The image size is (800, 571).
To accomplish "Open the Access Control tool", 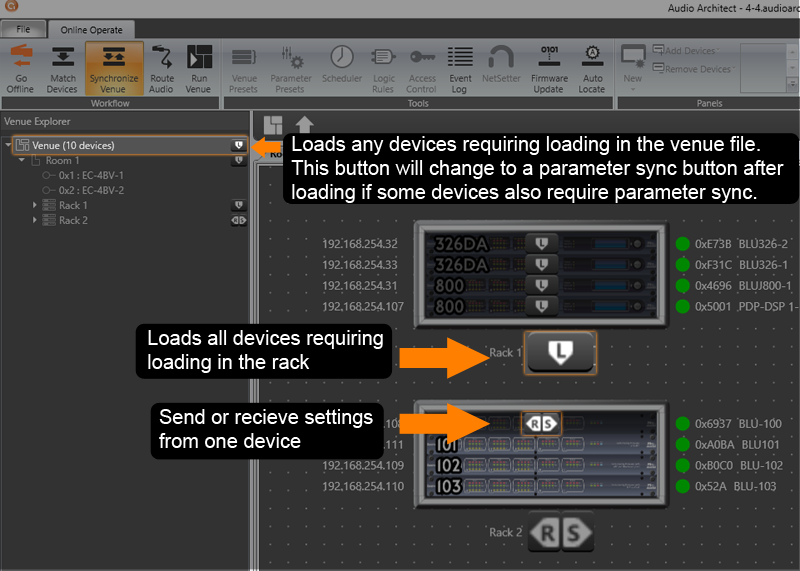I will pos(422,69).
